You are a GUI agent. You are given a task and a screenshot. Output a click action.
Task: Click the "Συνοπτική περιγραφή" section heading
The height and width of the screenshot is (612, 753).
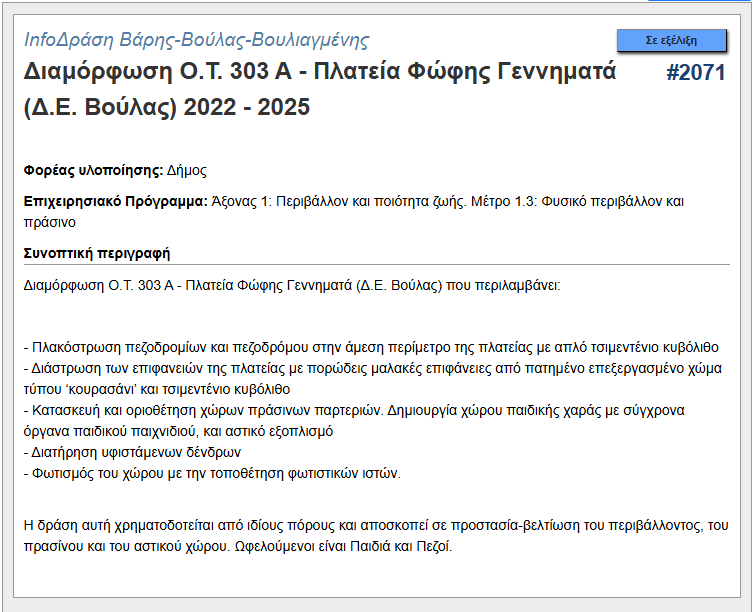[x=97, y=252]
